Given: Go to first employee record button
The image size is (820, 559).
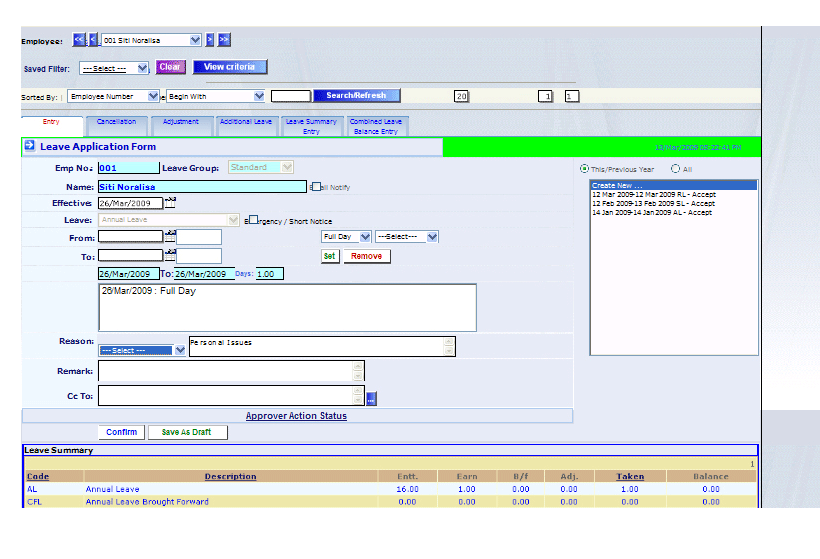Looking at the screenshot, I should click(79, 40).
